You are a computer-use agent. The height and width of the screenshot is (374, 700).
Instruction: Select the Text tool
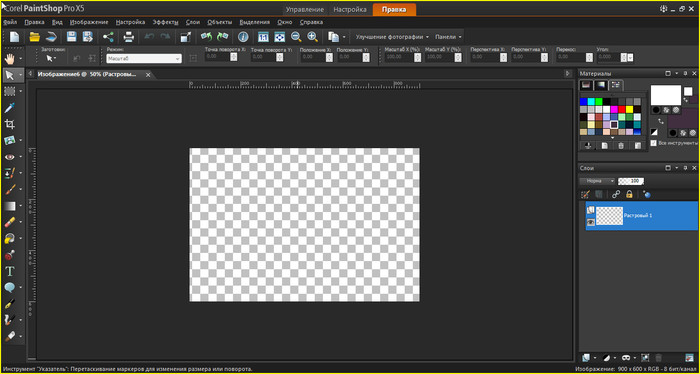click(x=9, y=271)
